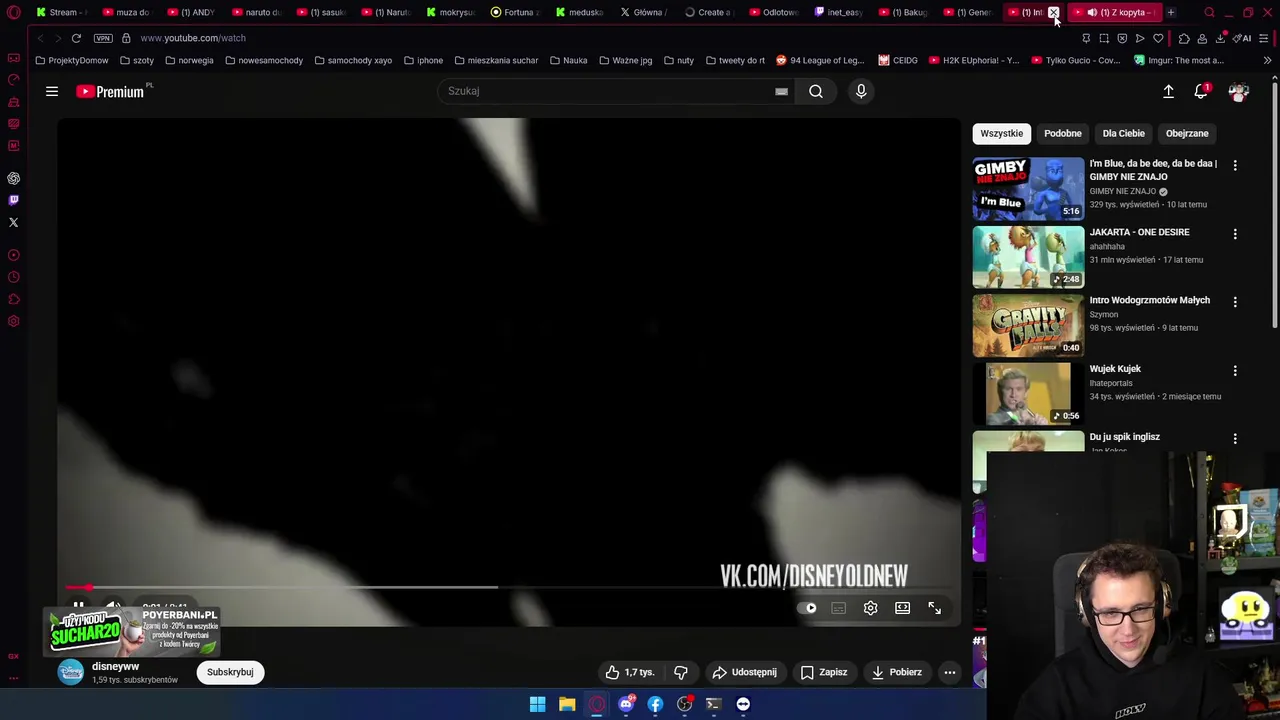The width and height of the screenshot is (1280, 720).
Task: Open File Explorer from the taskbar
Action: point(567,704)
